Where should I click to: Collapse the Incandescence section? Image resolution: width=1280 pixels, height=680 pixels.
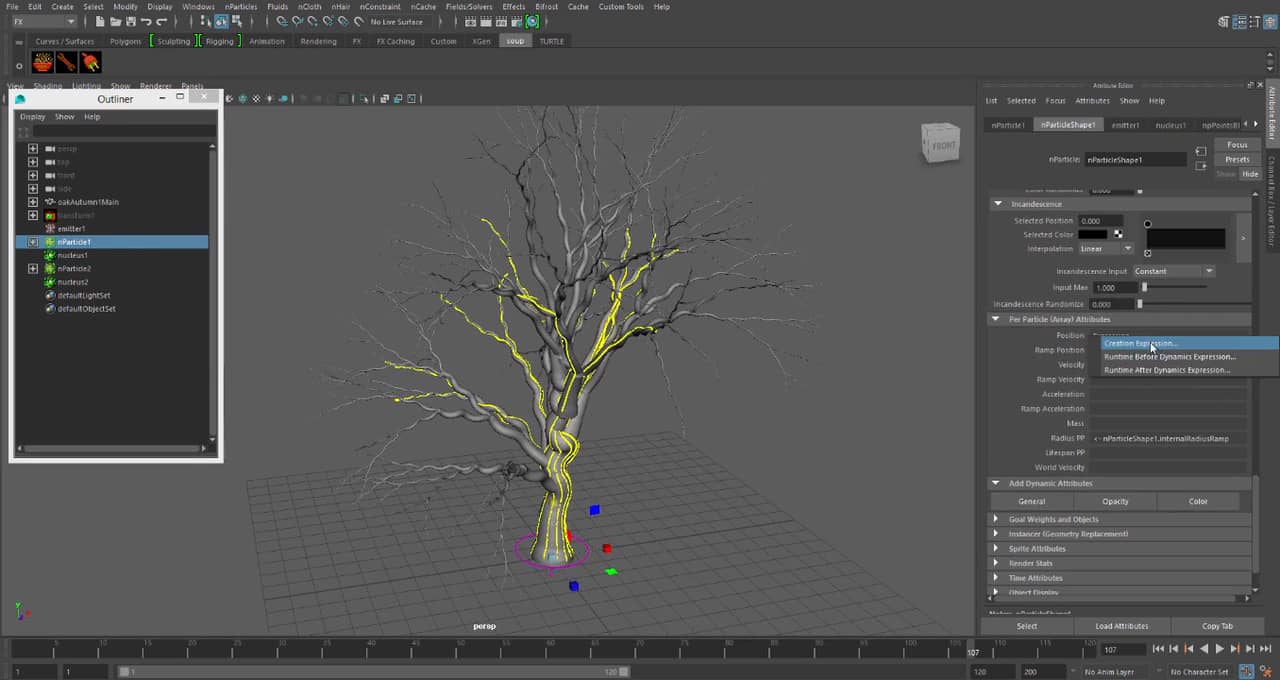997,204
